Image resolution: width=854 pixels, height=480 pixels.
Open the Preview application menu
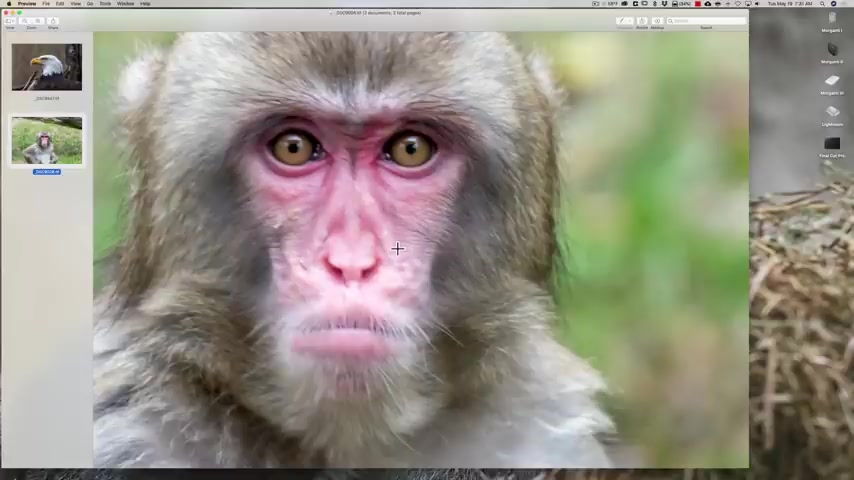[27, 4]
